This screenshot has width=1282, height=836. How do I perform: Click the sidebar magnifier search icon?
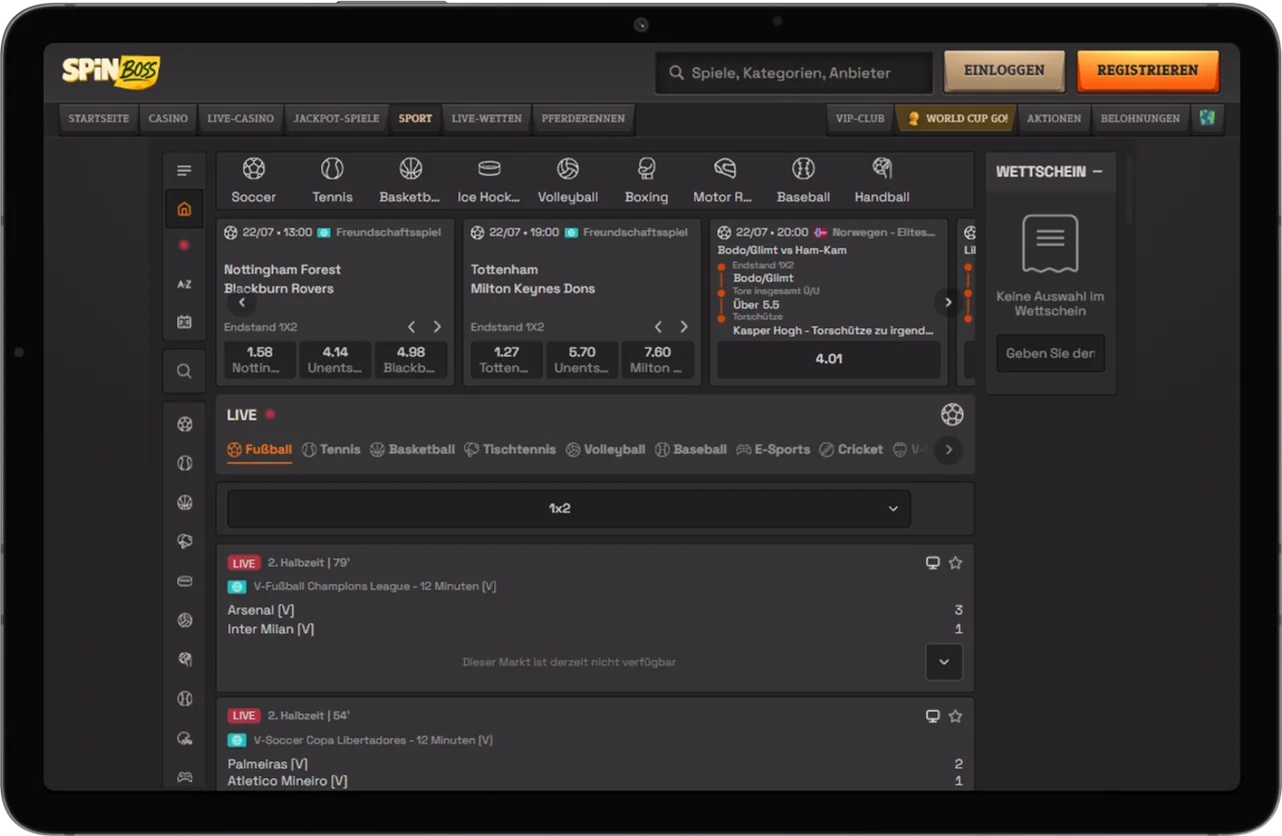pos(184,371)
